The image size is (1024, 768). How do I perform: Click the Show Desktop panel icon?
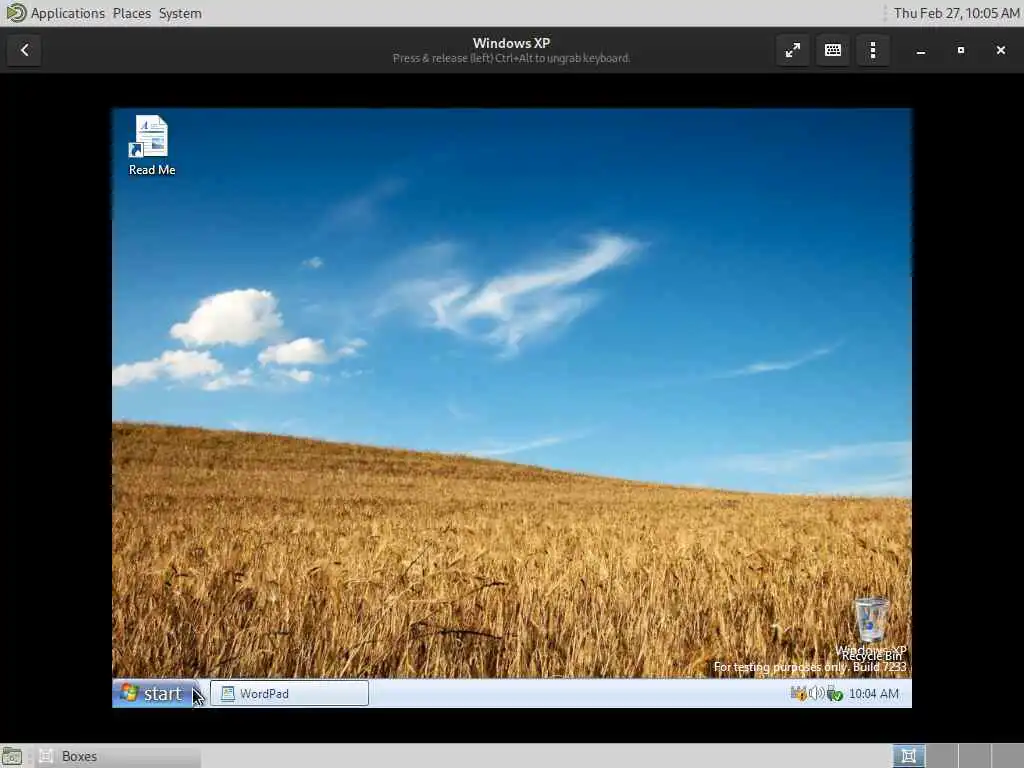click(12, 756)
